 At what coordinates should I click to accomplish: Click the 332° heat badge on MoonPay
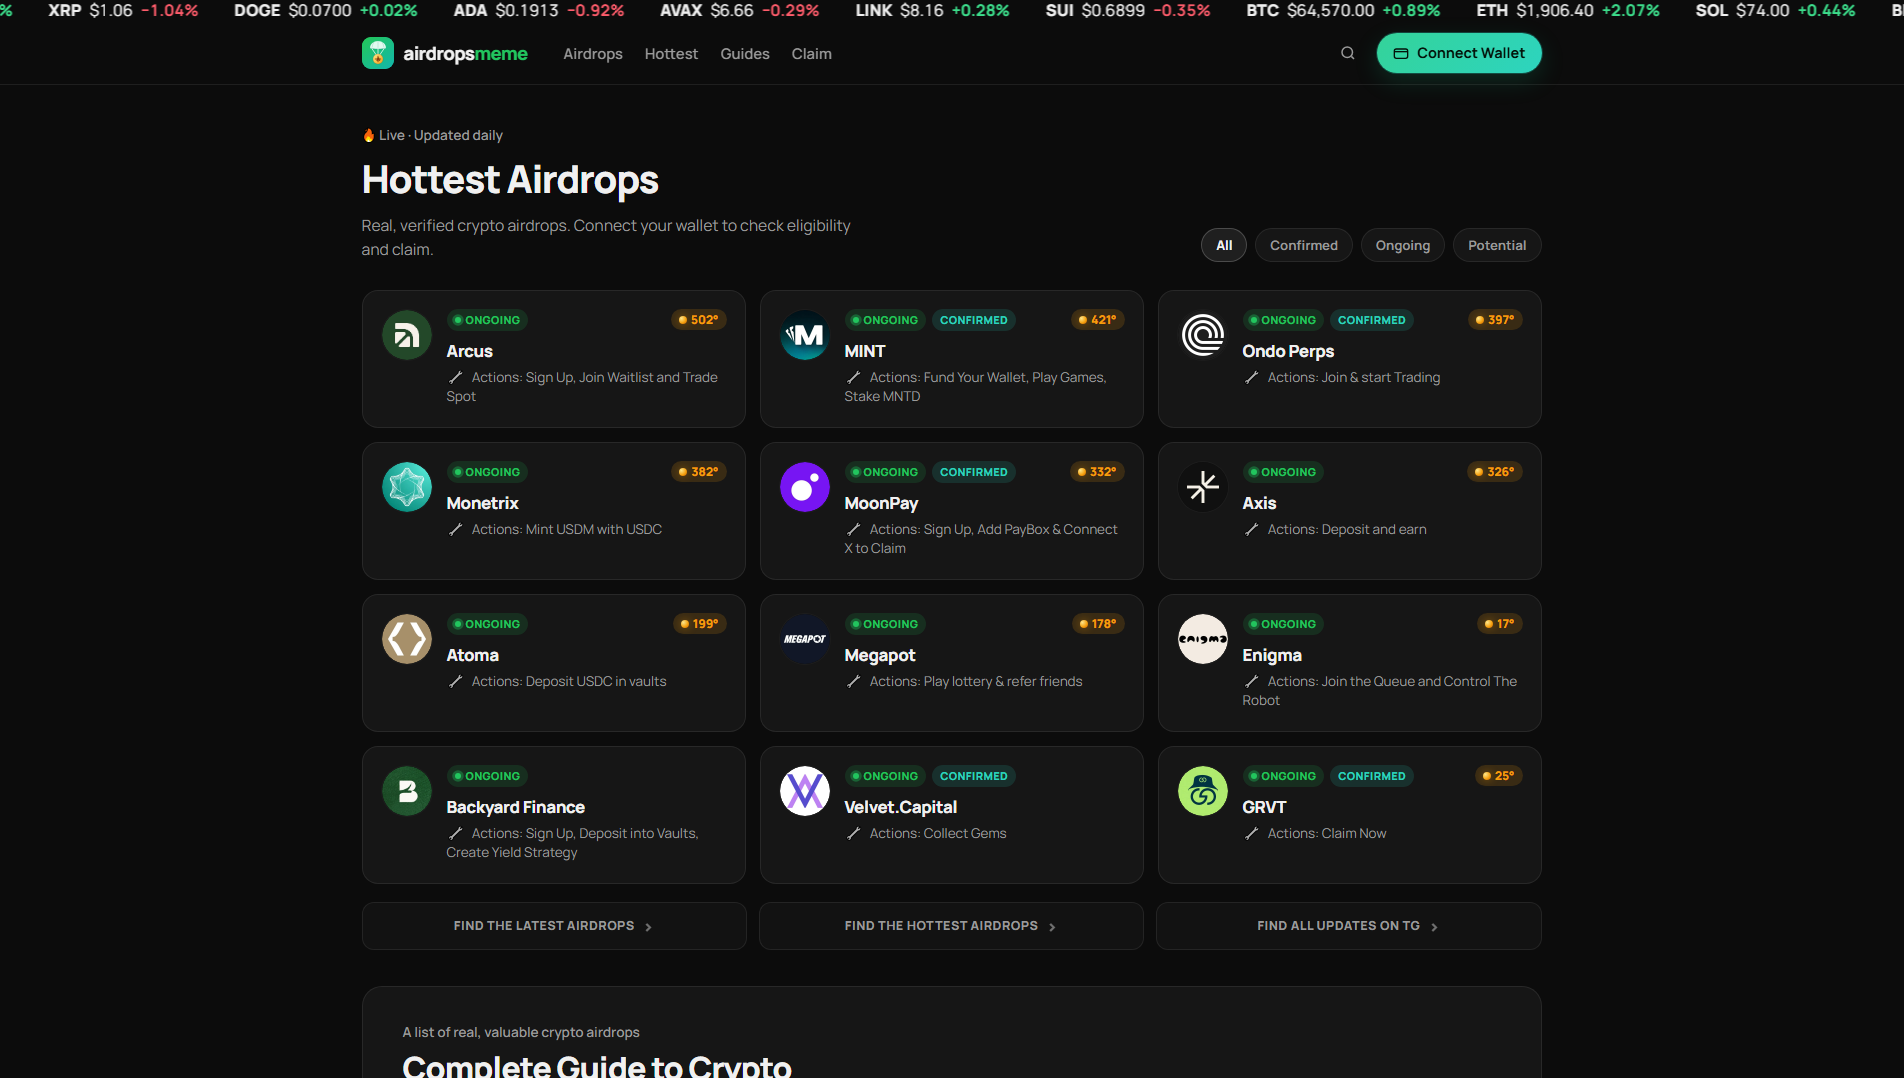(1097, 472)
